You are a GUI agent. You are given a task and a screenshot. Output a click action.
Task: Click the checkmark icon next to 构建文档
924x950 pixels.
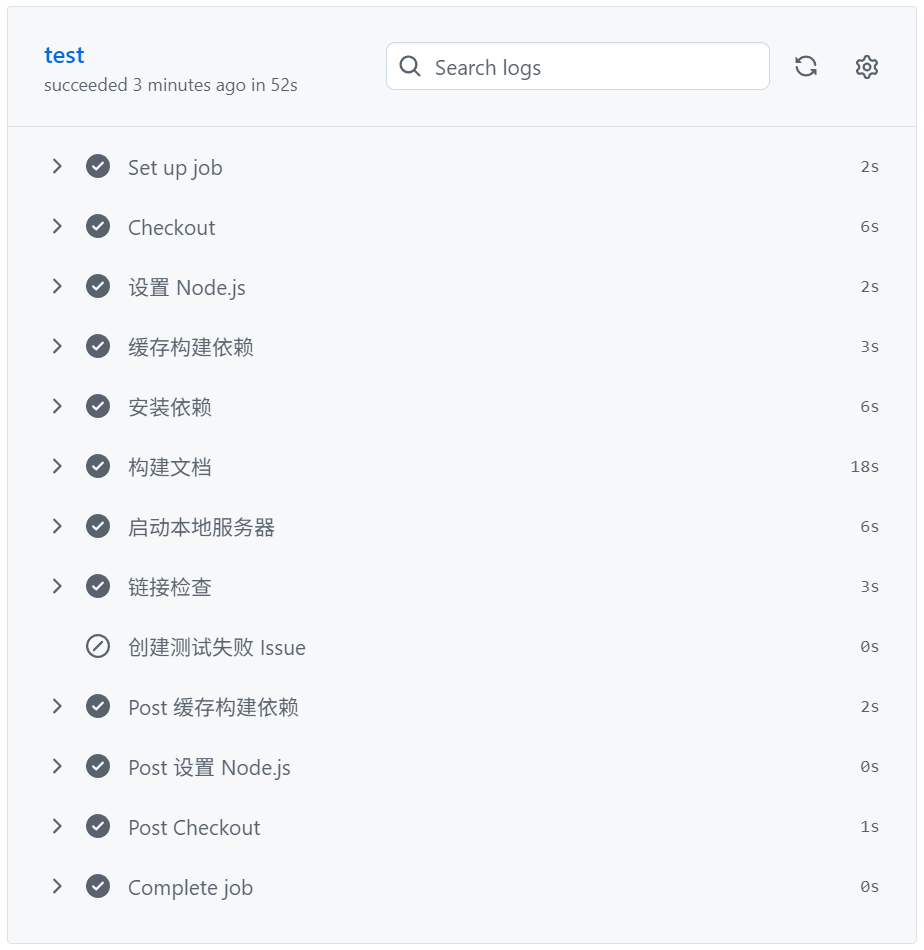[98, 466]
